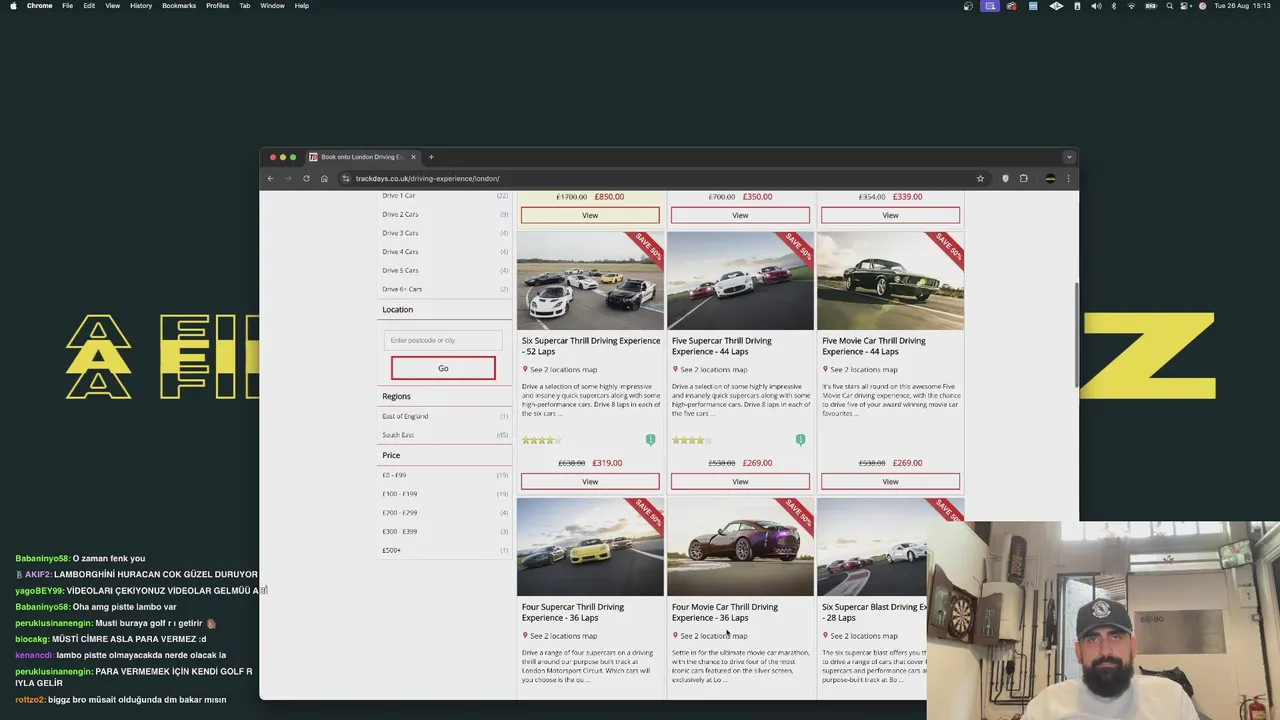Image resolution: width=1280 pixels, height=720 pixels.
Task: Open Spotlight search in the menu bar
Action: click(1169, 6)
